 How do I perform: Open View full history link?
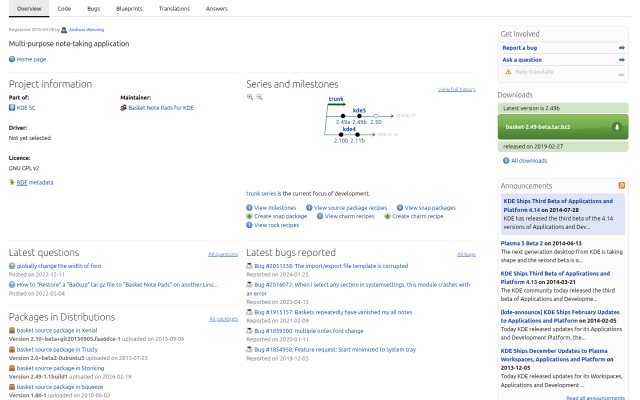click(x=457, y=89)
